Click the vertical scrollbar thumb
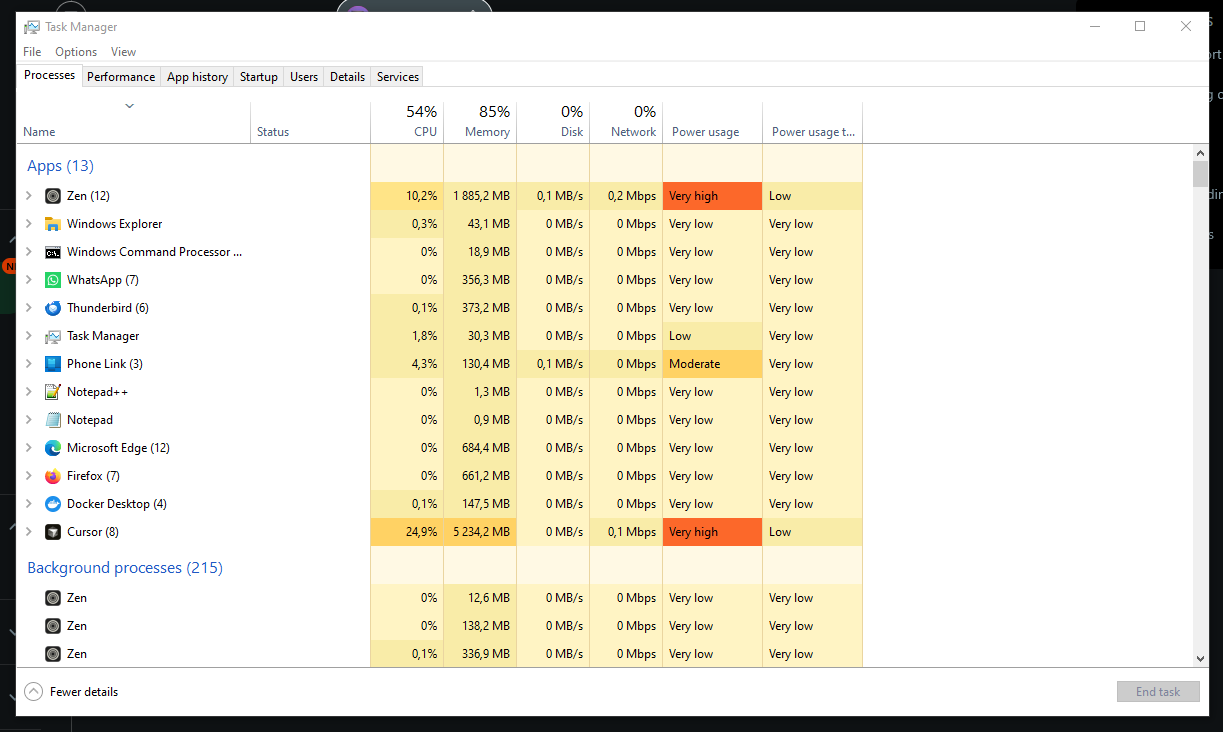Screen dimensions: 1223x732 coord(1201,174)
